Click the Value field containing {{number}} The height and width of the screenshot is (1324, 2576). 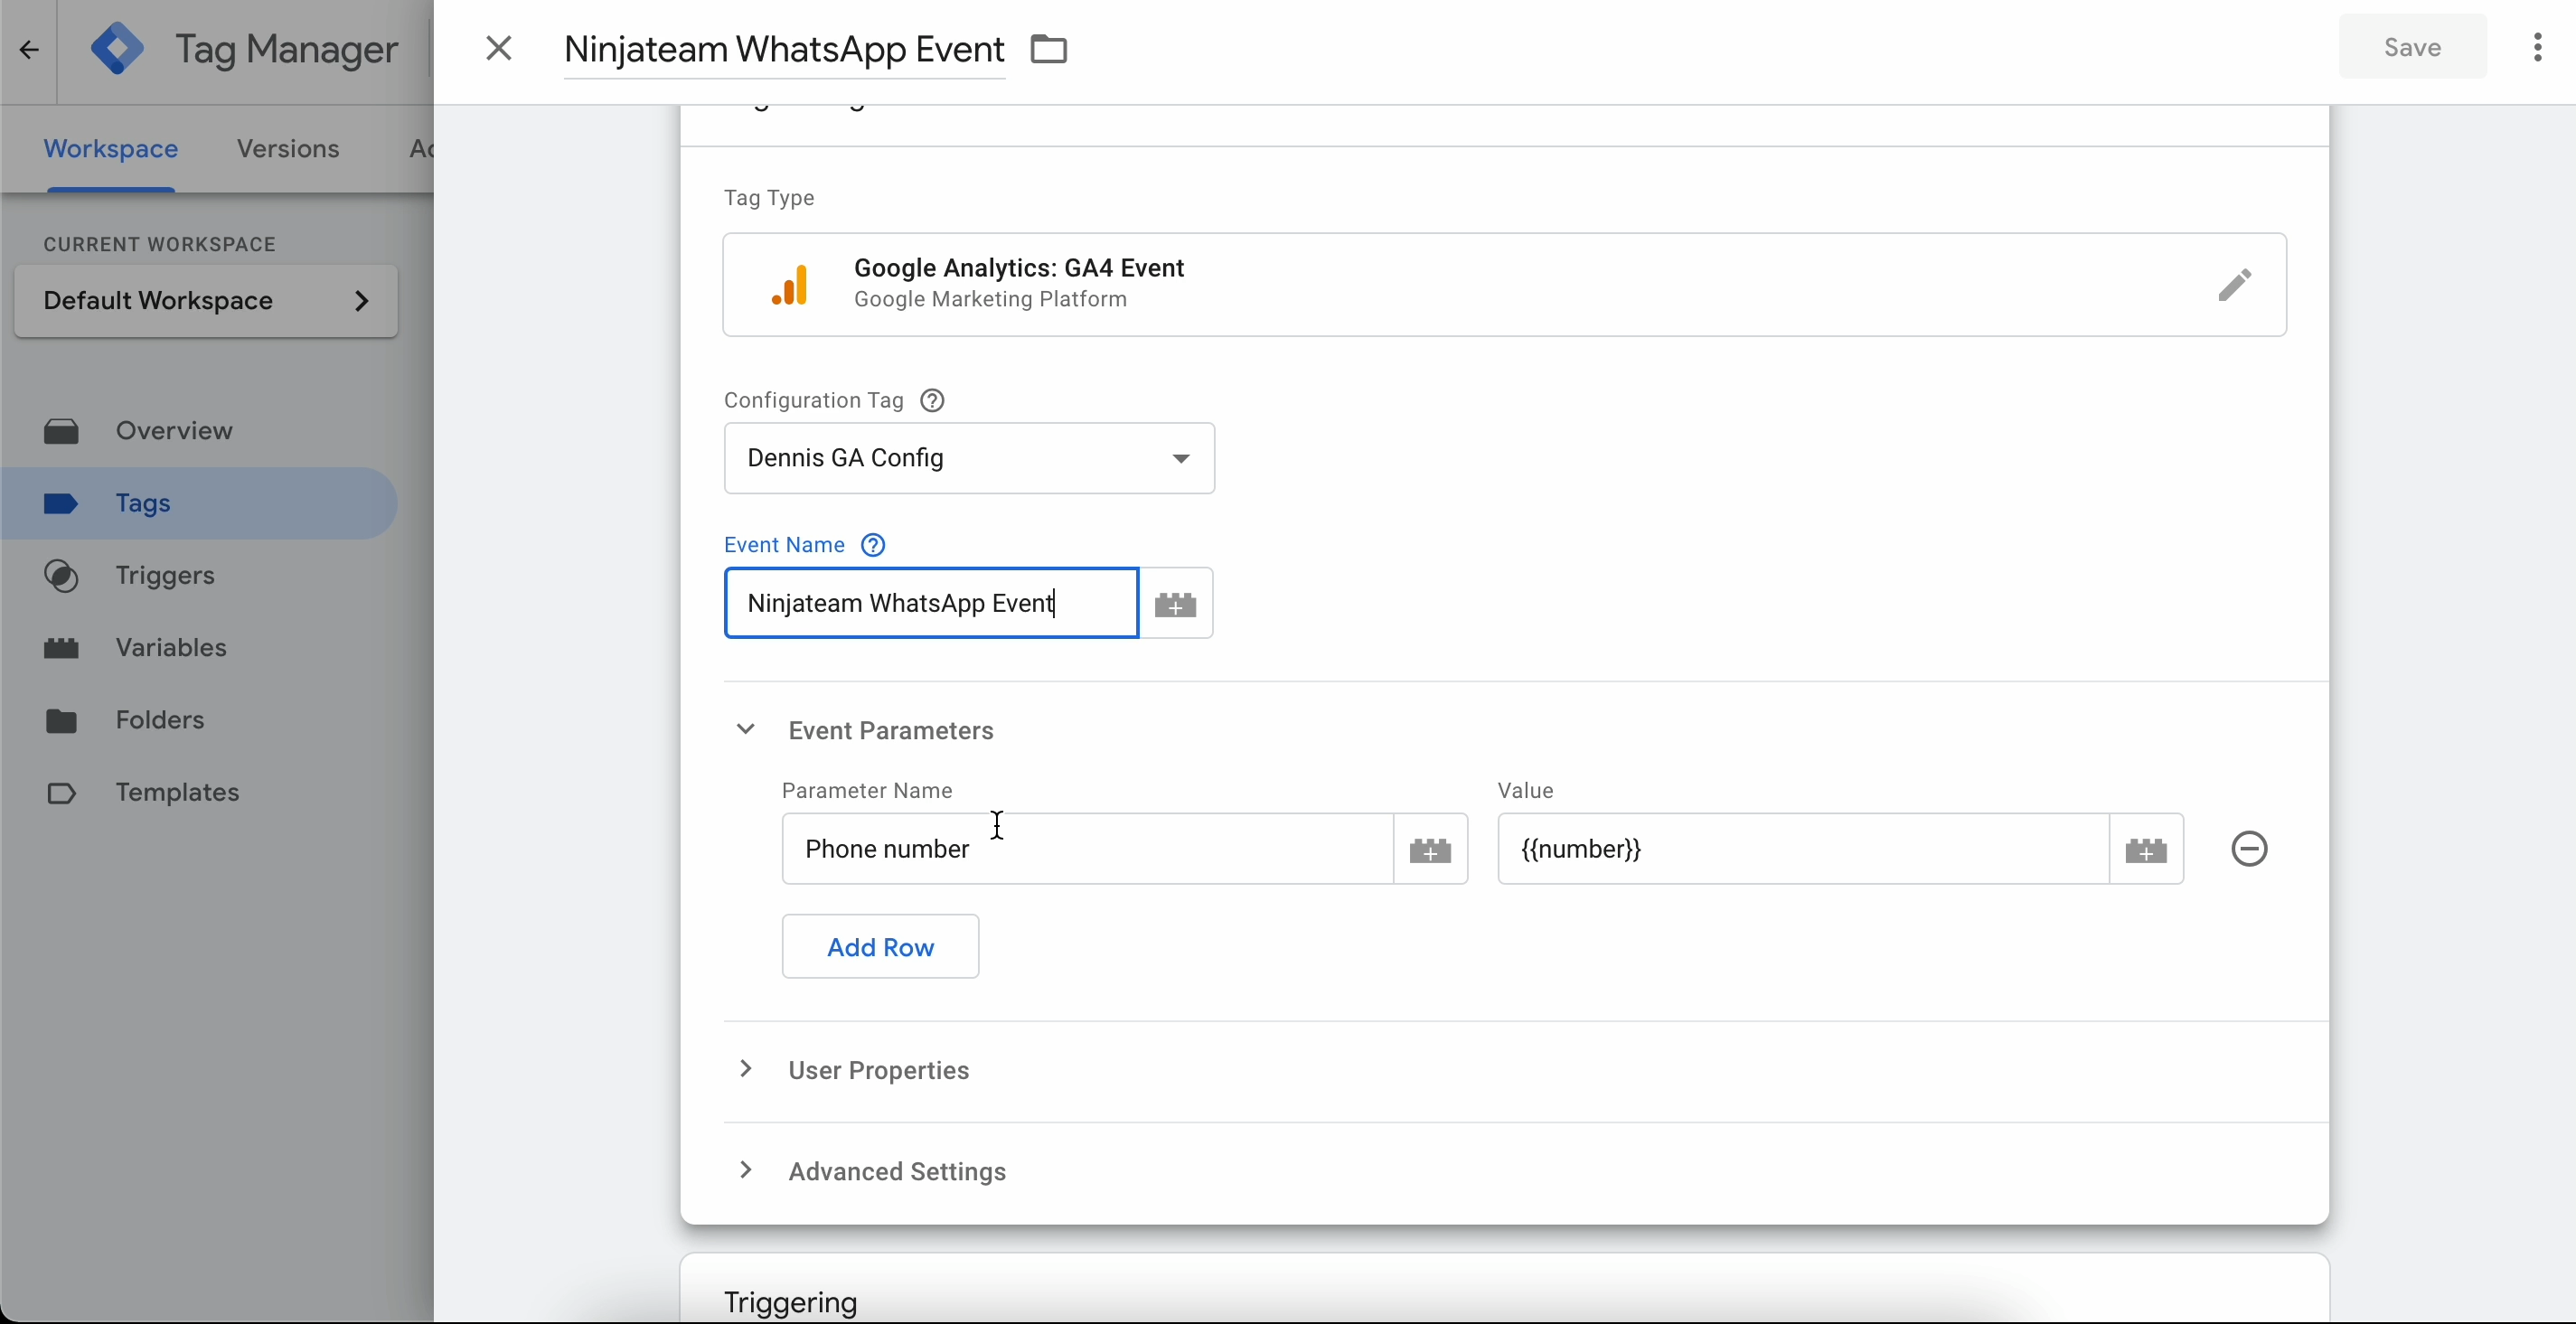click(x=1803, y=849)
